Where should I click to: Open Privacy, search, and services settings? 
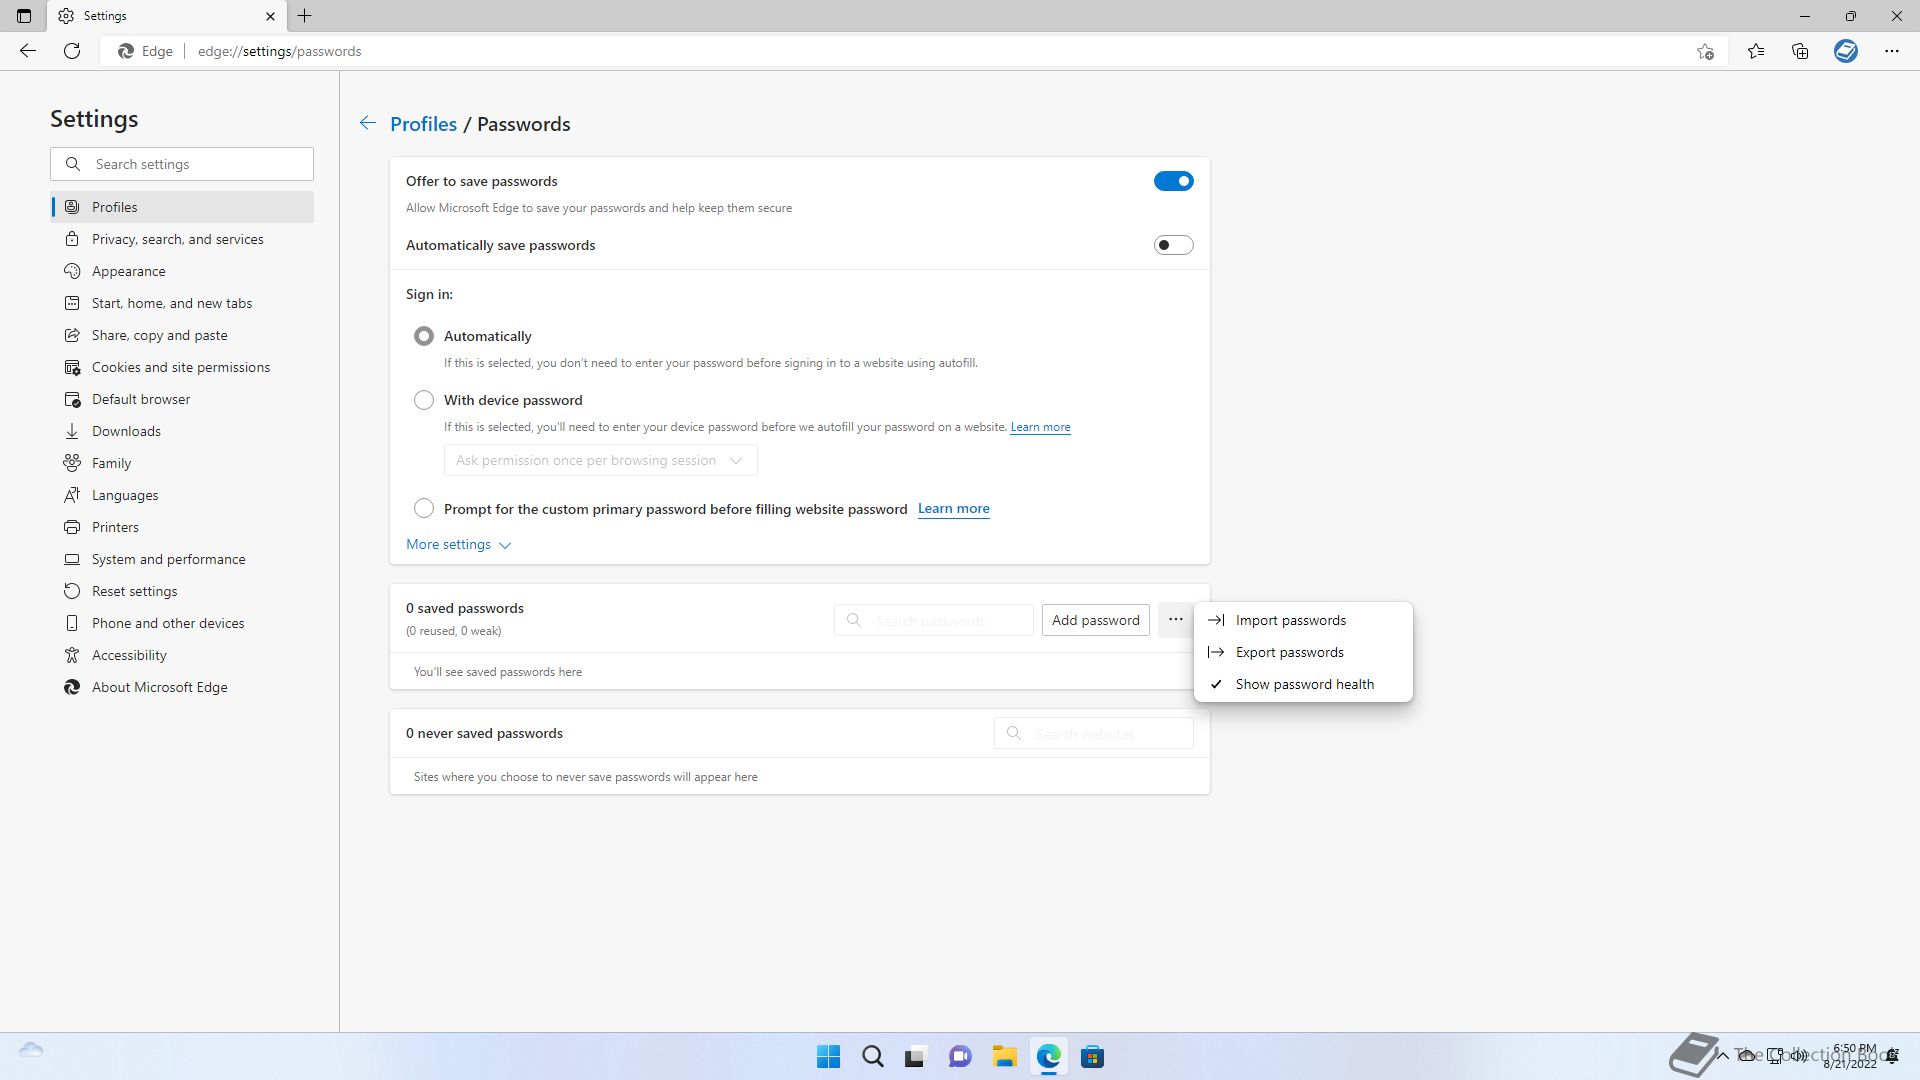tap(182, 239)
